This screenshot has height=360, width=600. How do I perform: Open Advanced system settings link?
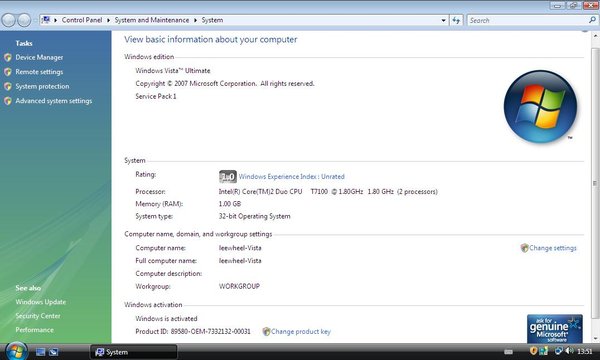click(x=54, y=101)
